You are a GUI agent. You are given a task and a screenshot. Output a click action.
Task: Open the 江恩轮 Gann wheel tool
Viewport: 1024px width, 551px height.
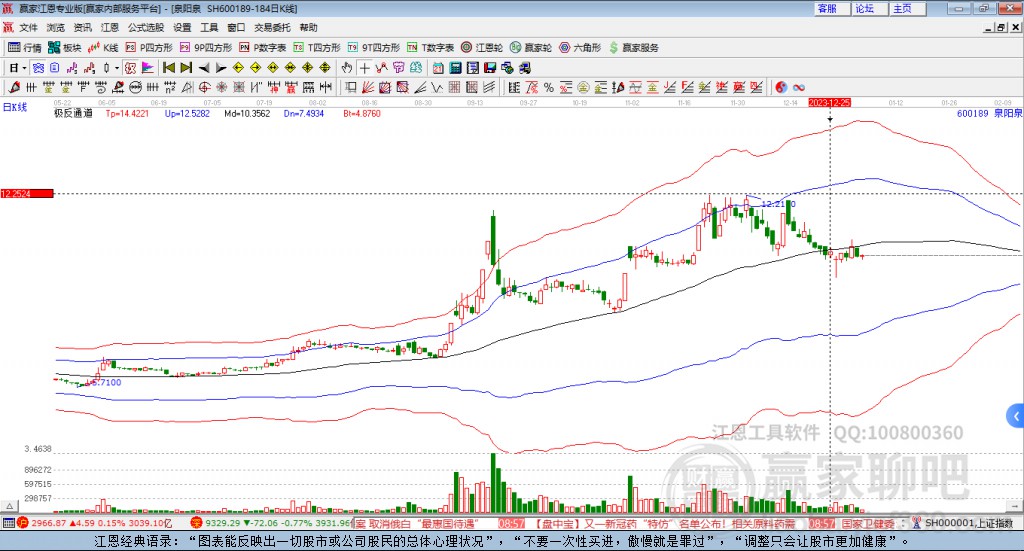coord(482,48)
